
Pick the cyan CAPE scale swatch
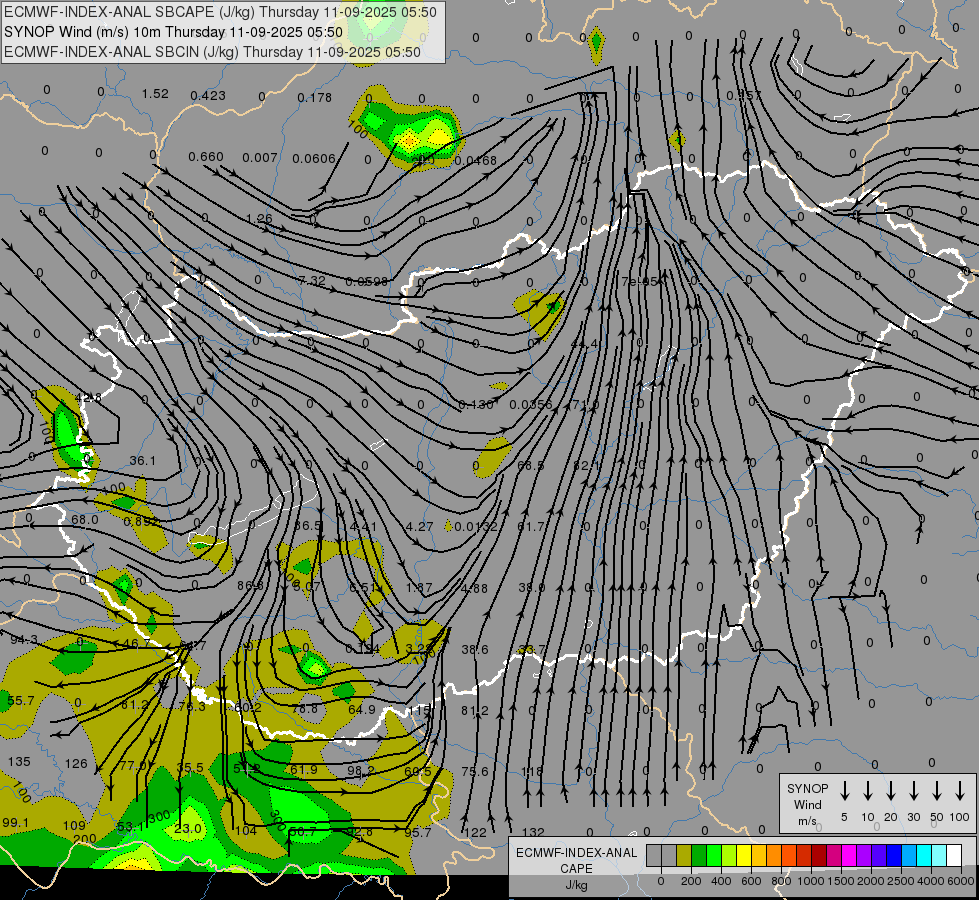pos(923,855)
